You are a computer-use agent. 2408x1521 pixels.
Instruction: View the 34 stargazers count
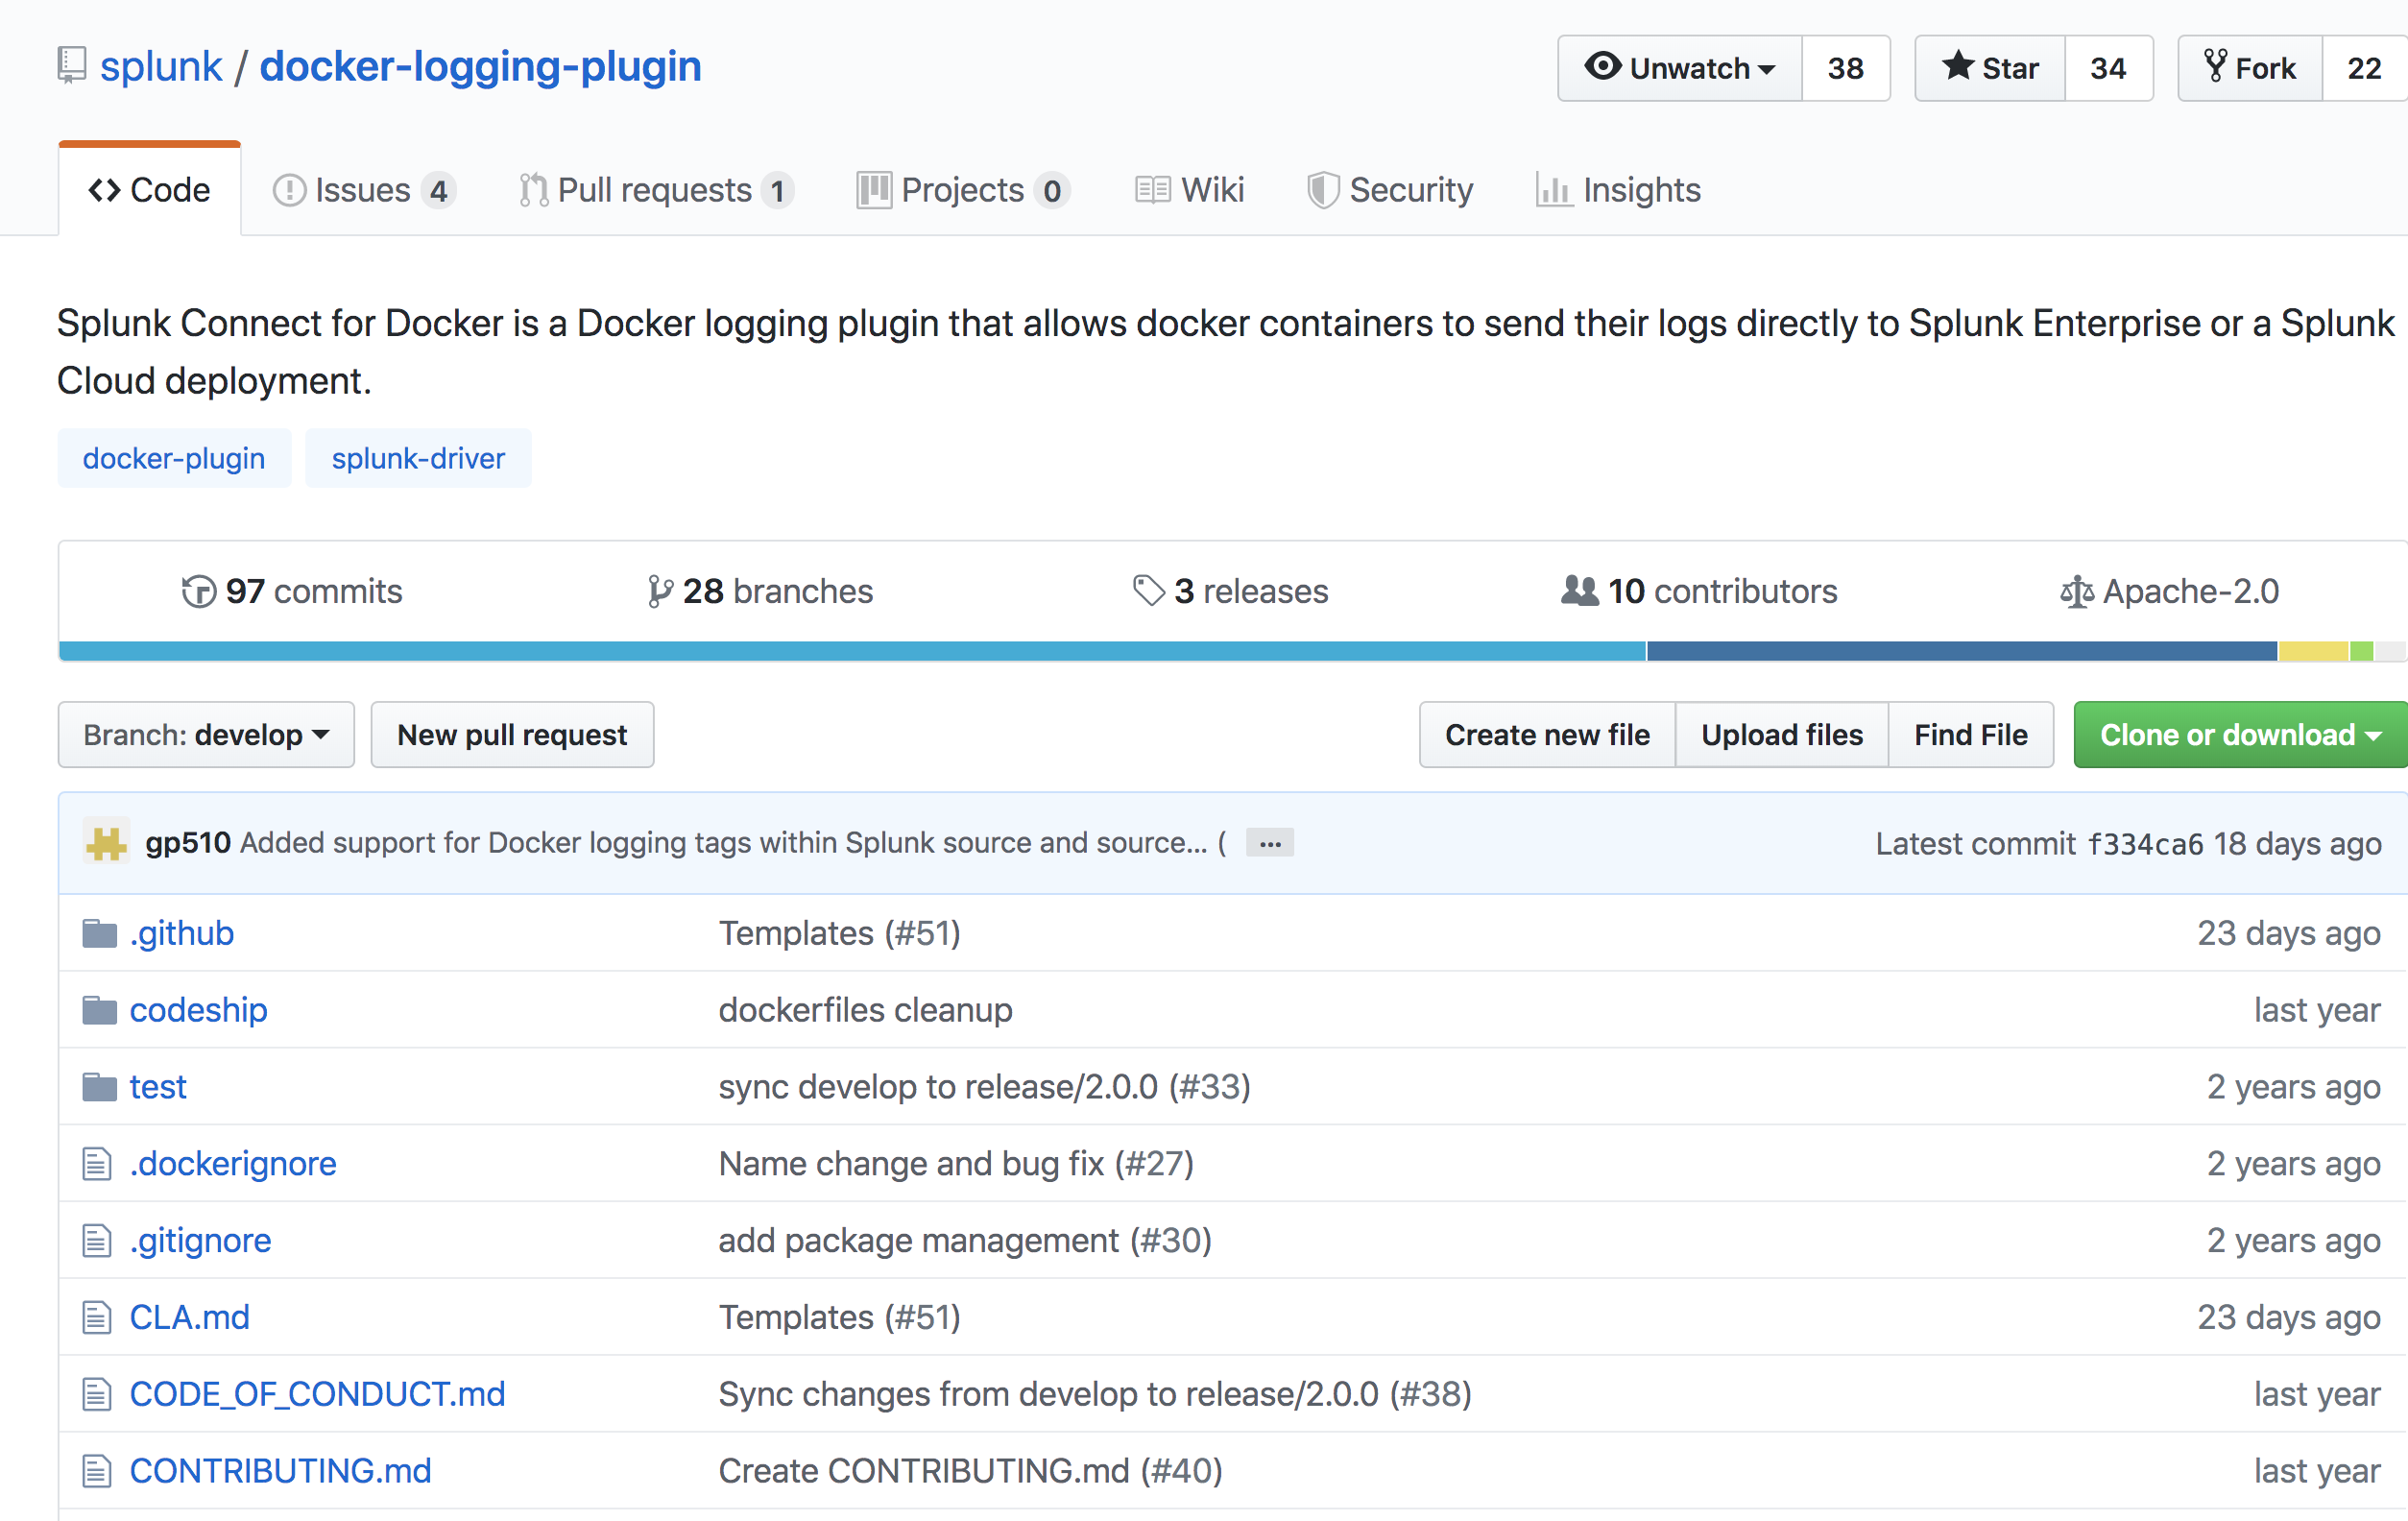[2108, 68]
